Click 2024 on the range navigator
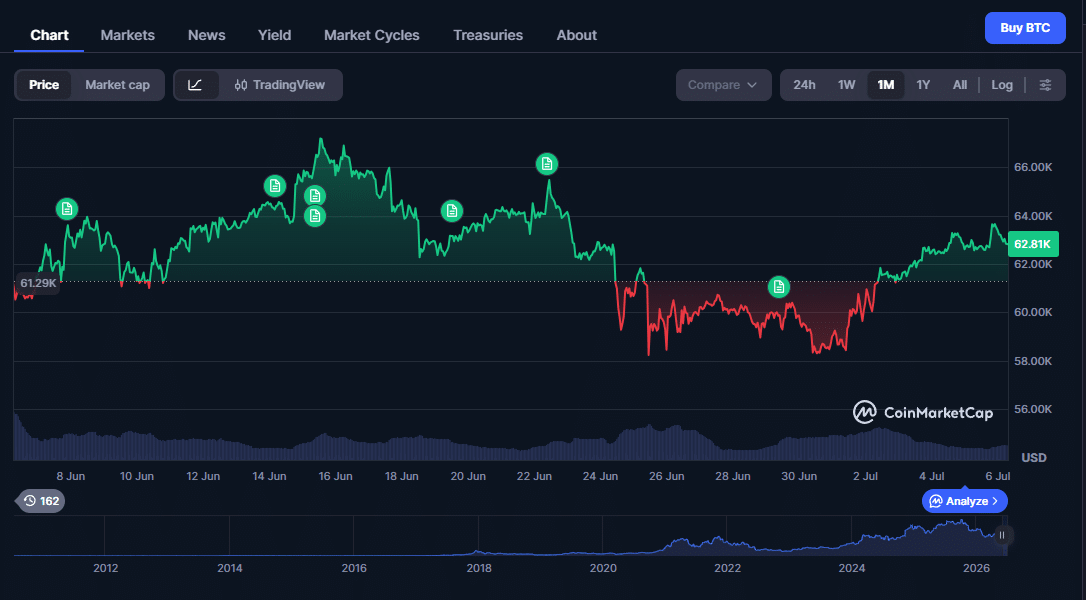Screen dimensions: 1086x600 click(x=851, y=568)
